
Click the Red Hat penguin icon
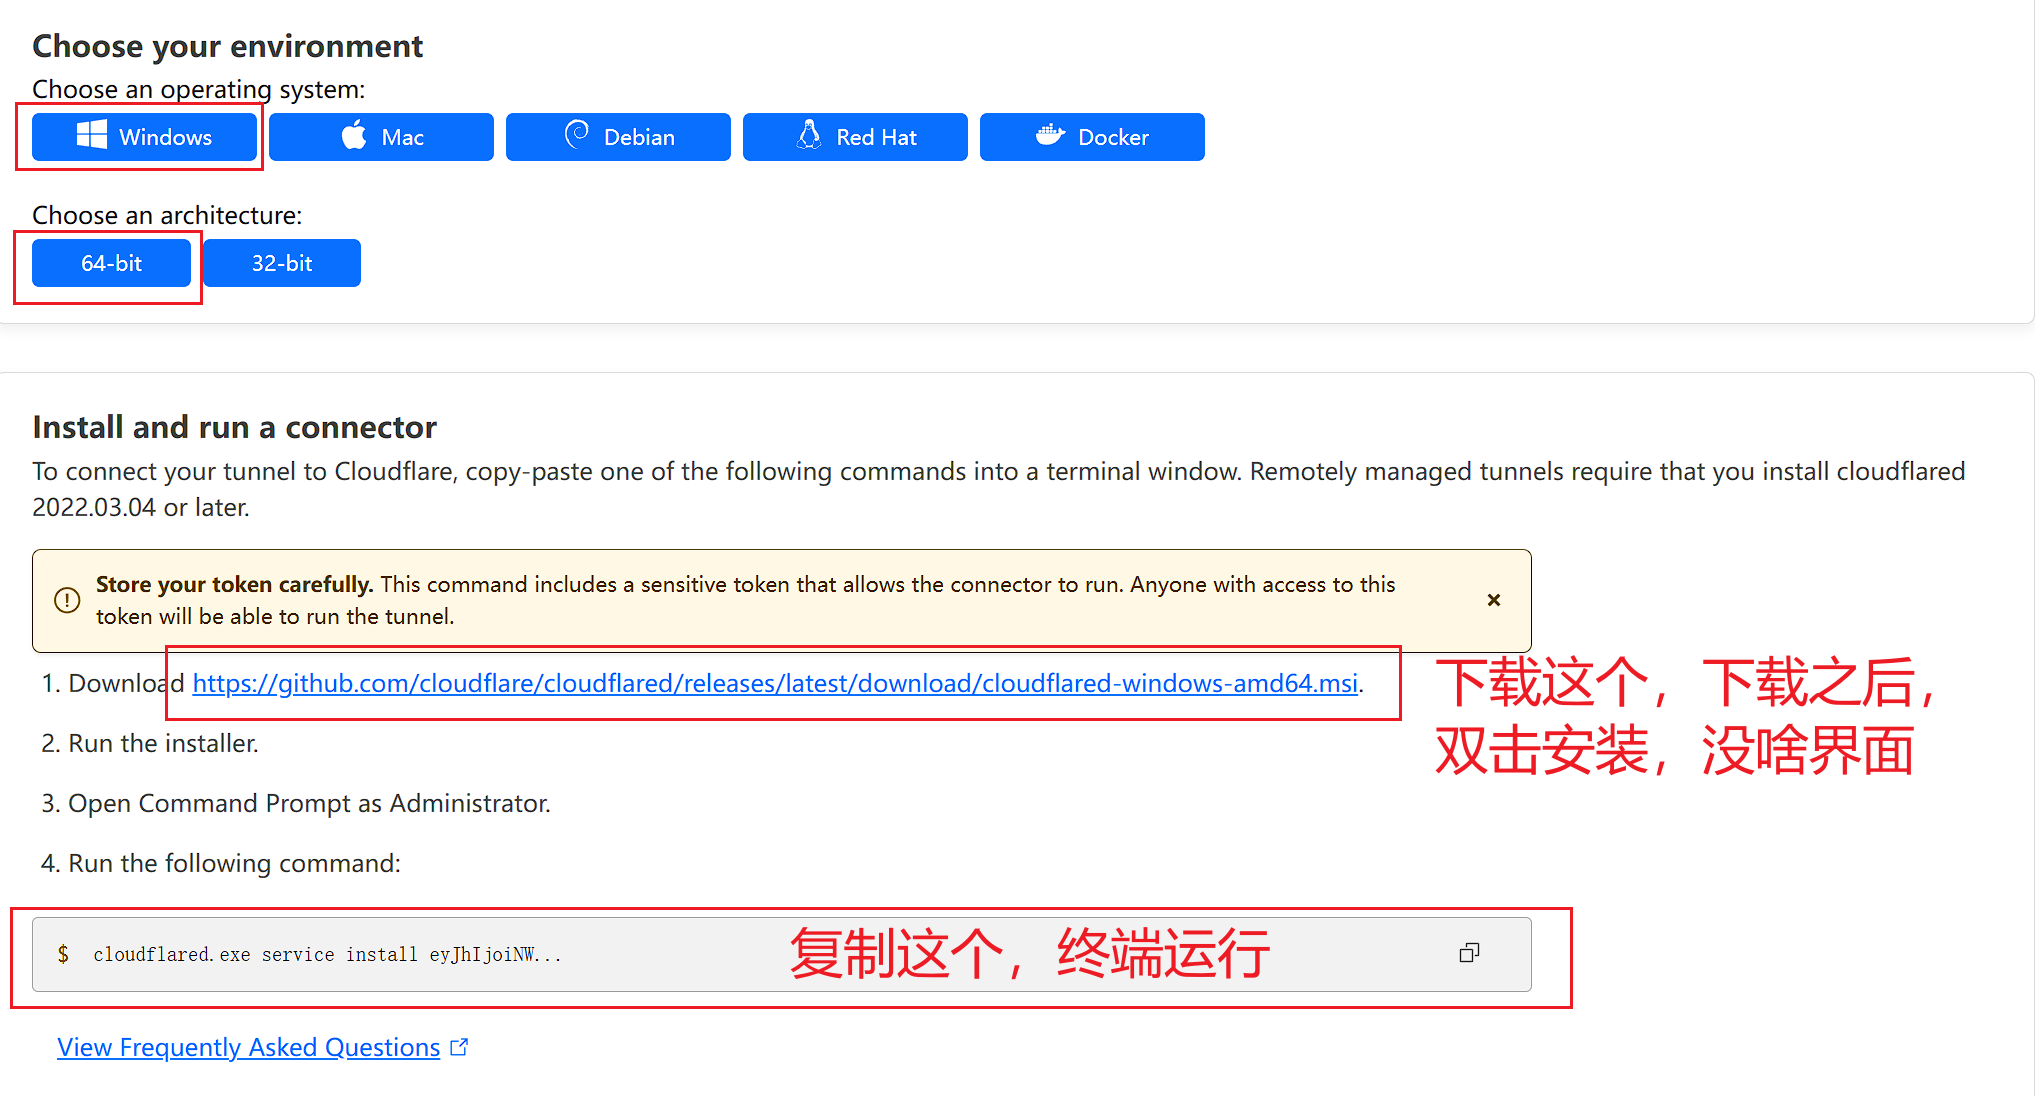pyautogui.click(x=809, y=135)
